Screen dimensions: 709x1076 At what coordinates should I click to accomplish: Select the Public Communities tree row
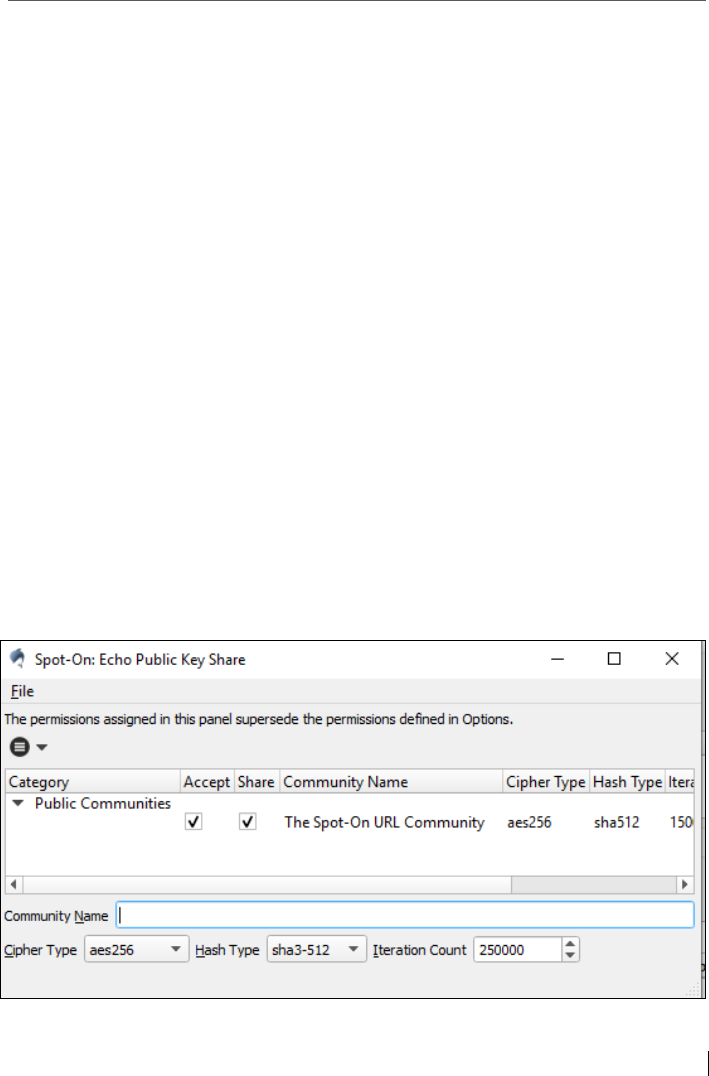tap(103, 803)
